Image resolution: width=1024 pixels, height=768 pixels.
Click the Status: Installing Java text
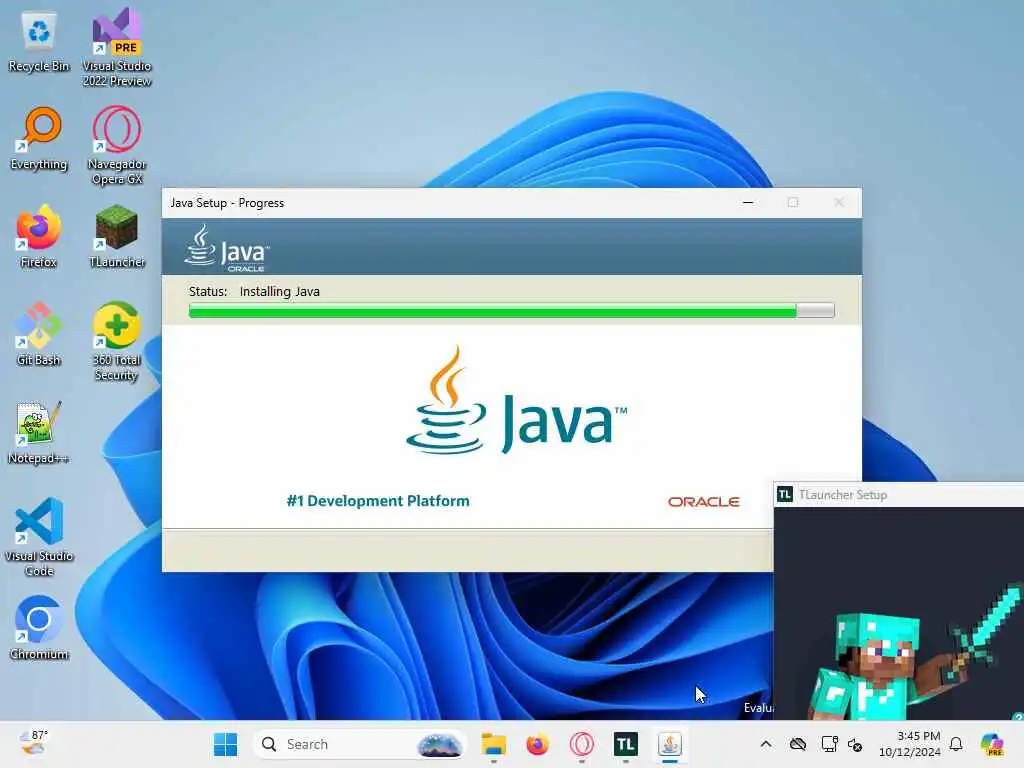point(254,291)
